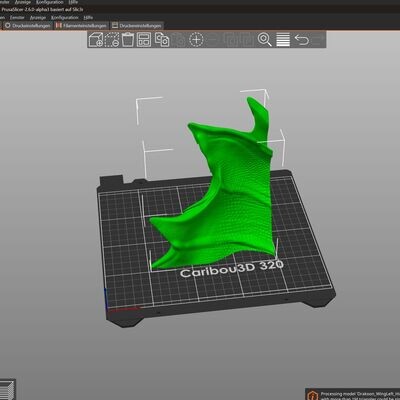Open variable layer height editing icon
The image size is (400, 400).
pos(283,39)
